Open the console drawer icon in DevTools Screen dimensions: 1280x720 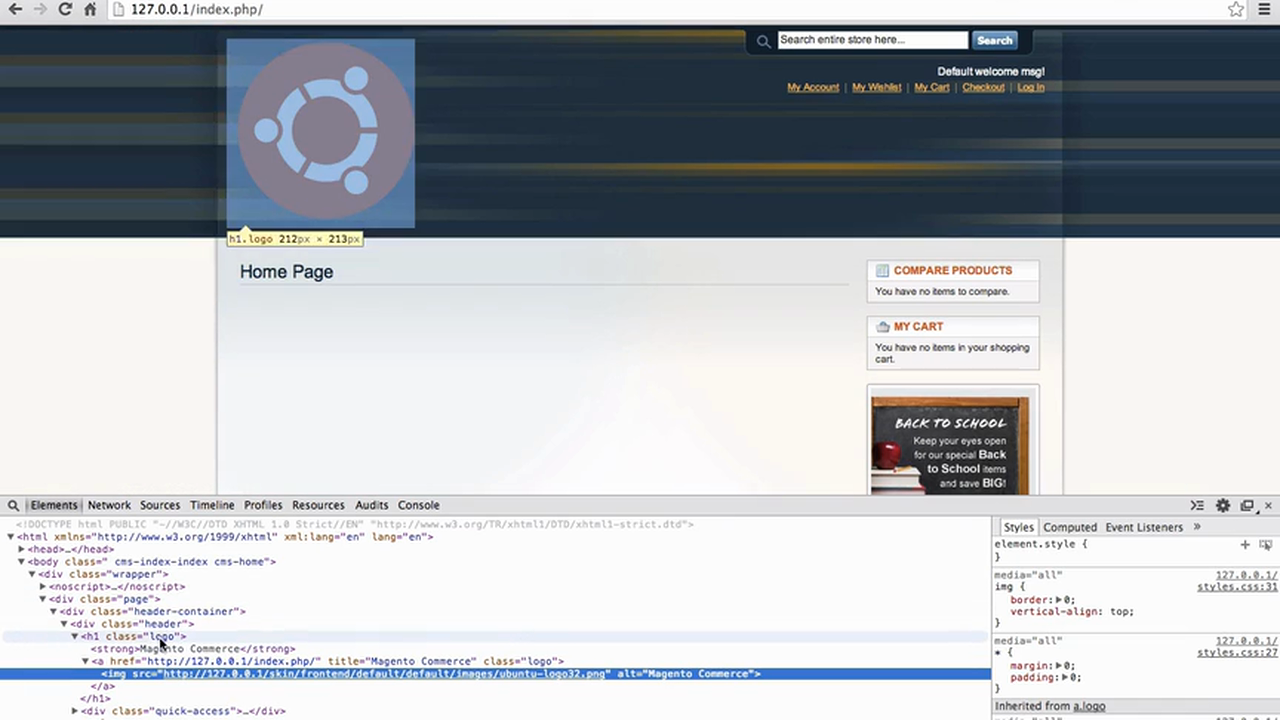[1197, 505]
